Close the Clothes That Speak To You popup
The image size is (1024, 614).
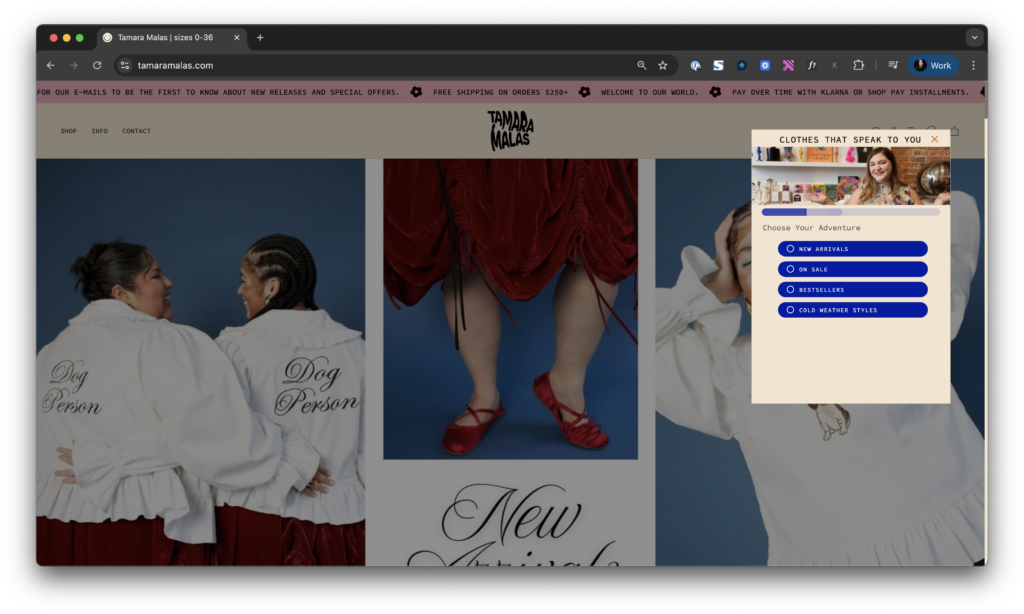tap(935, 139)
